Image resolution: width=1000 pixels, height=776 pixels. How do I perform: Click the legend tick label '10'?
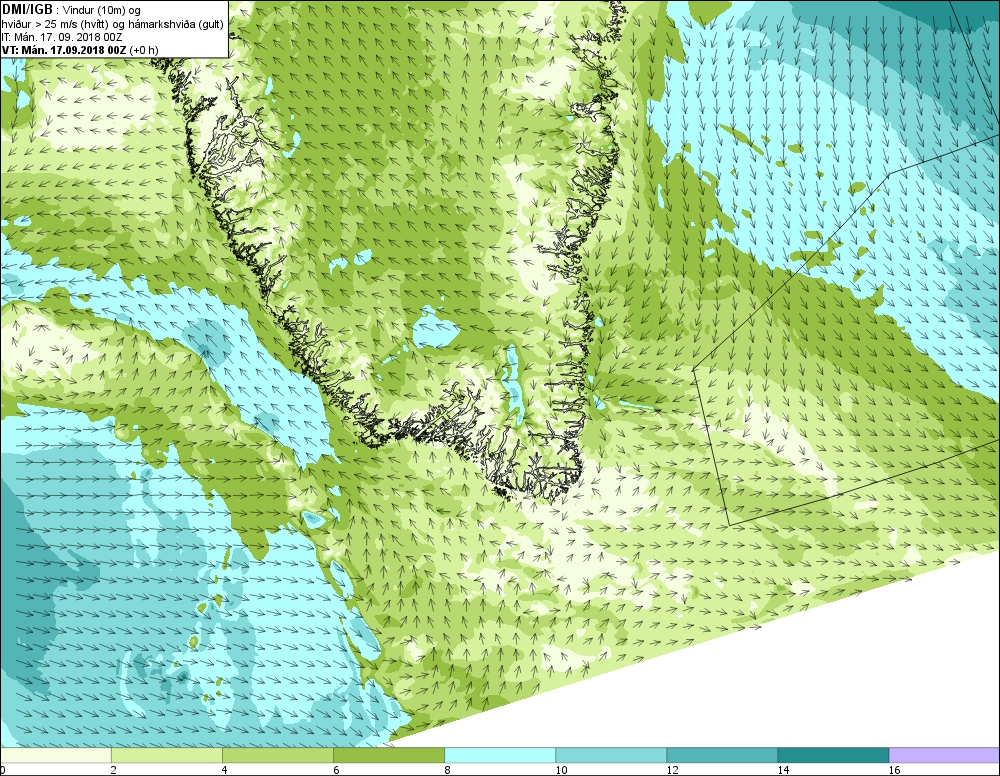(x=561, y=770)
